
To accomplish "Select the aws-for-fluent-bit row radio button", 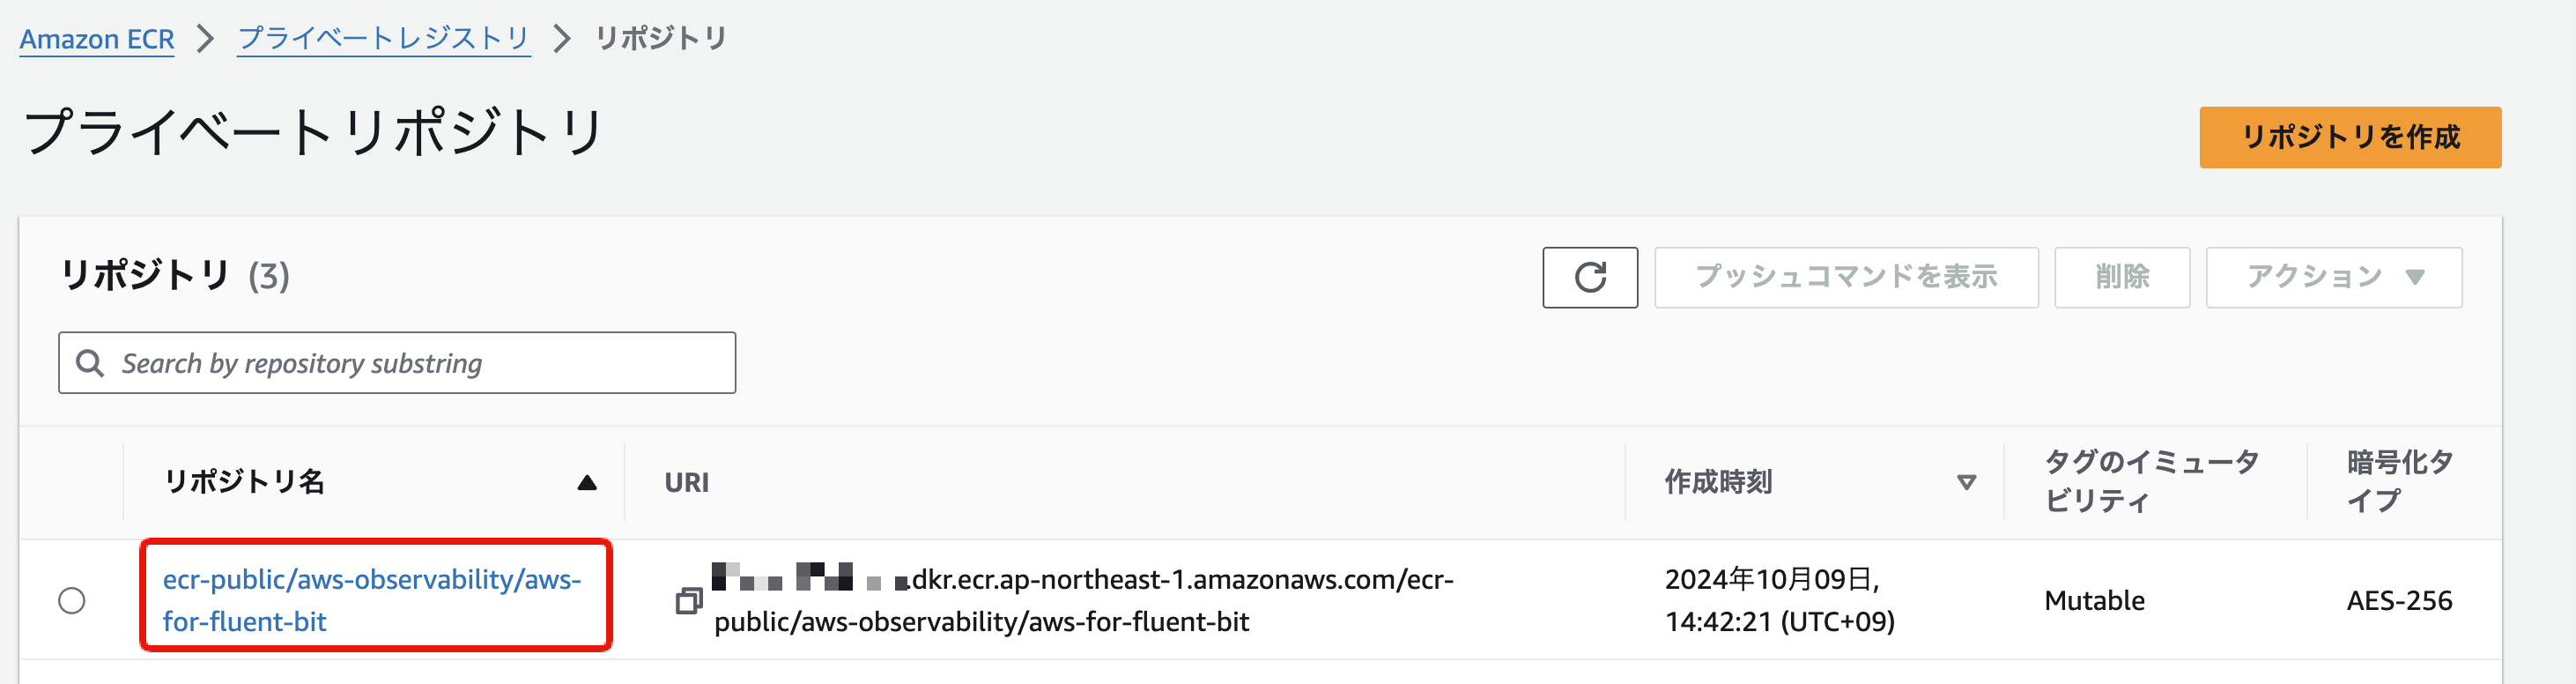I will point(72,600).
